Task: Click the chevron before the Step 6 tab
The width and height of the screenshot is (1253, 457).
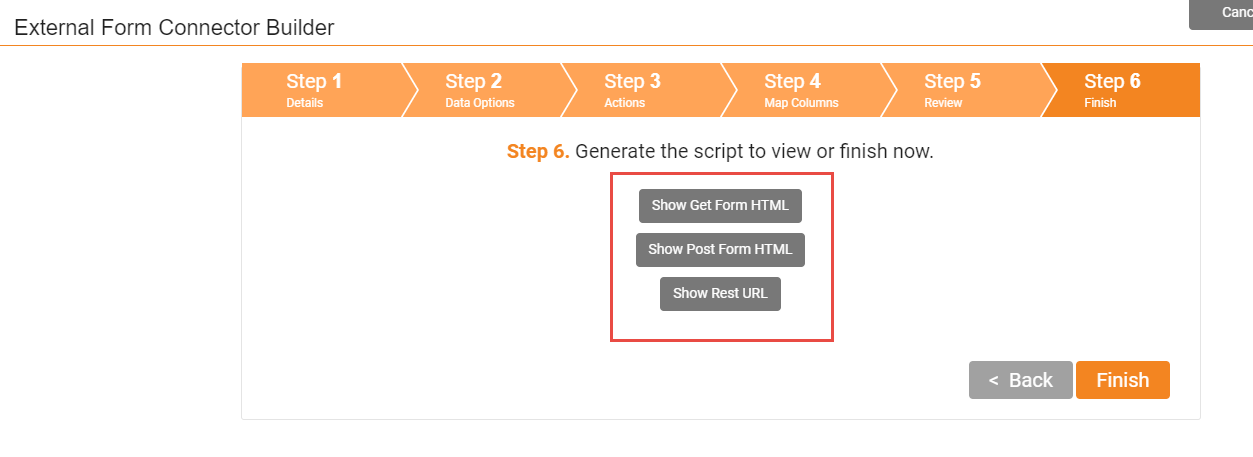Action: coord(1049,90)
